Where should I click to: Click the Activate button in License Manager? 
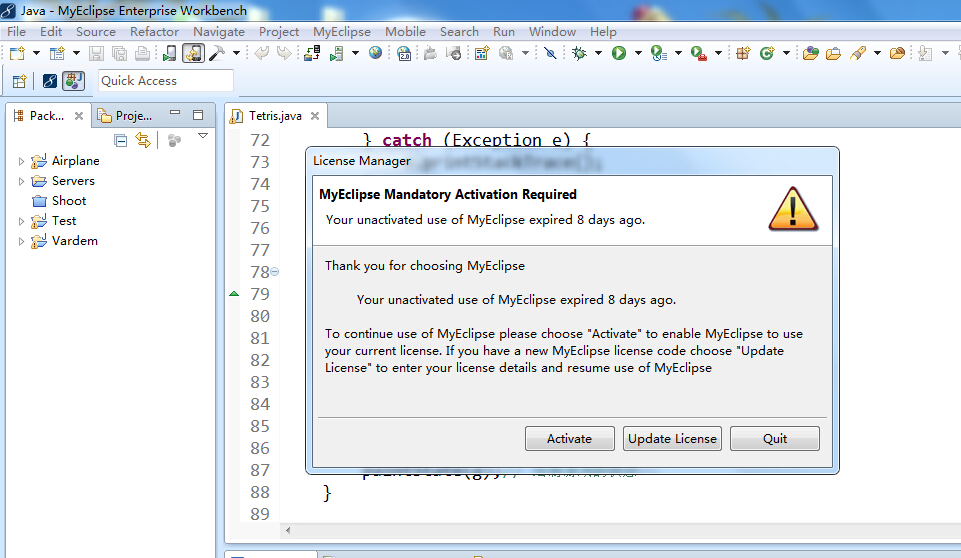[569, 439]
